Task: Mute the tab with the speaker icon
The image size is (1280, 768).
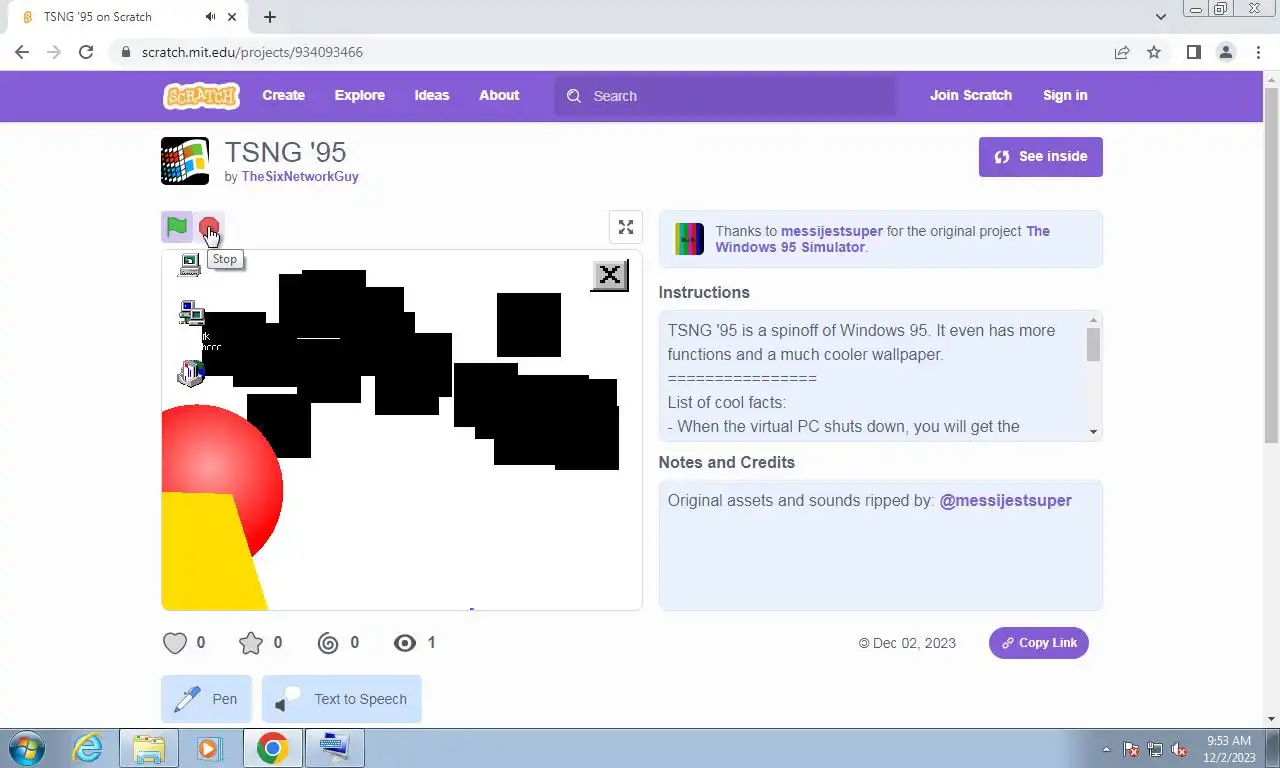Action: click(x=210, y=17)
